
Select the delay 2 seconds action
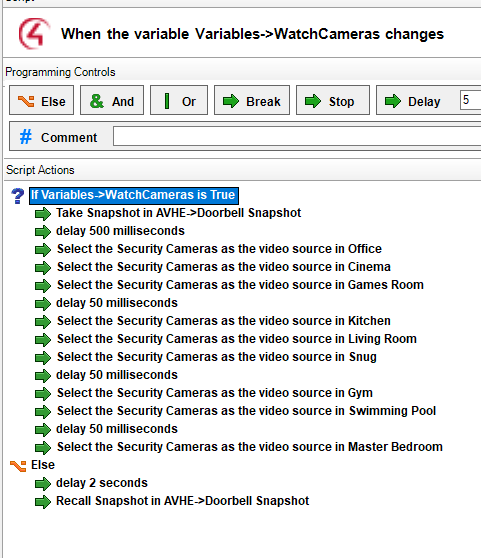coord(102,483)
